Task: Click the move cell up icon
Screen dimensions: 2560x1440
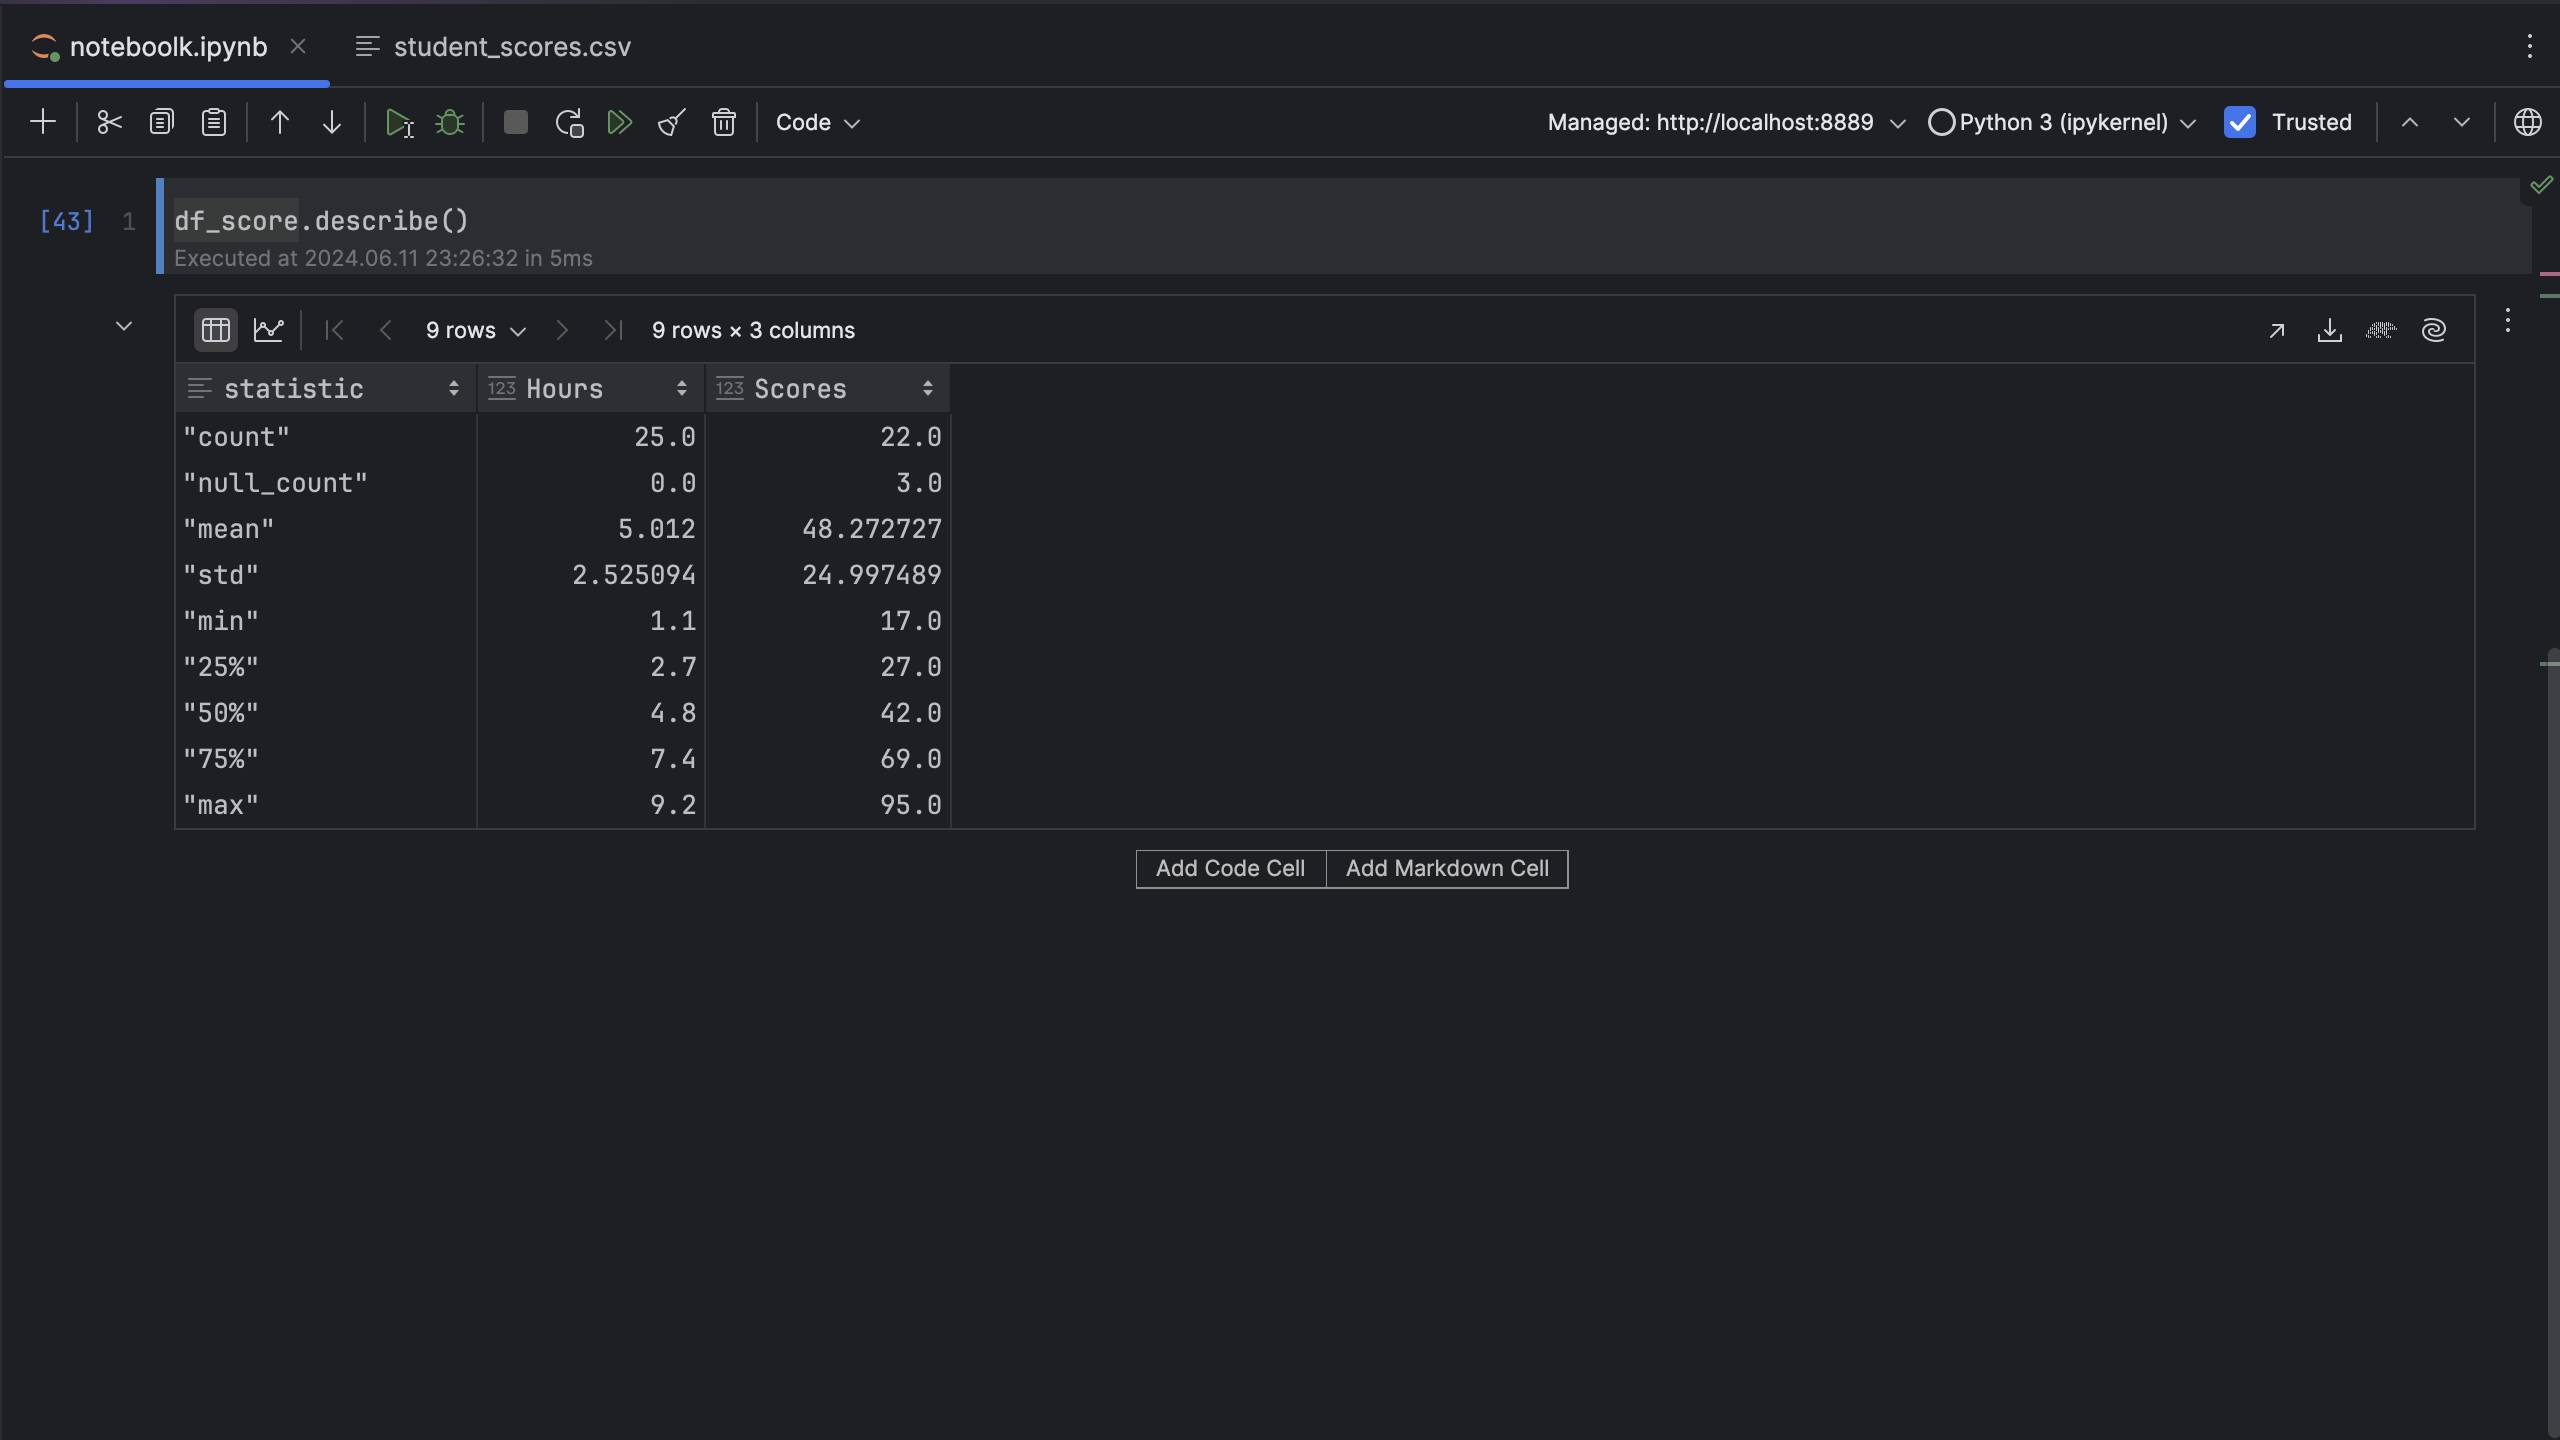Action: (x=276, y=121)
